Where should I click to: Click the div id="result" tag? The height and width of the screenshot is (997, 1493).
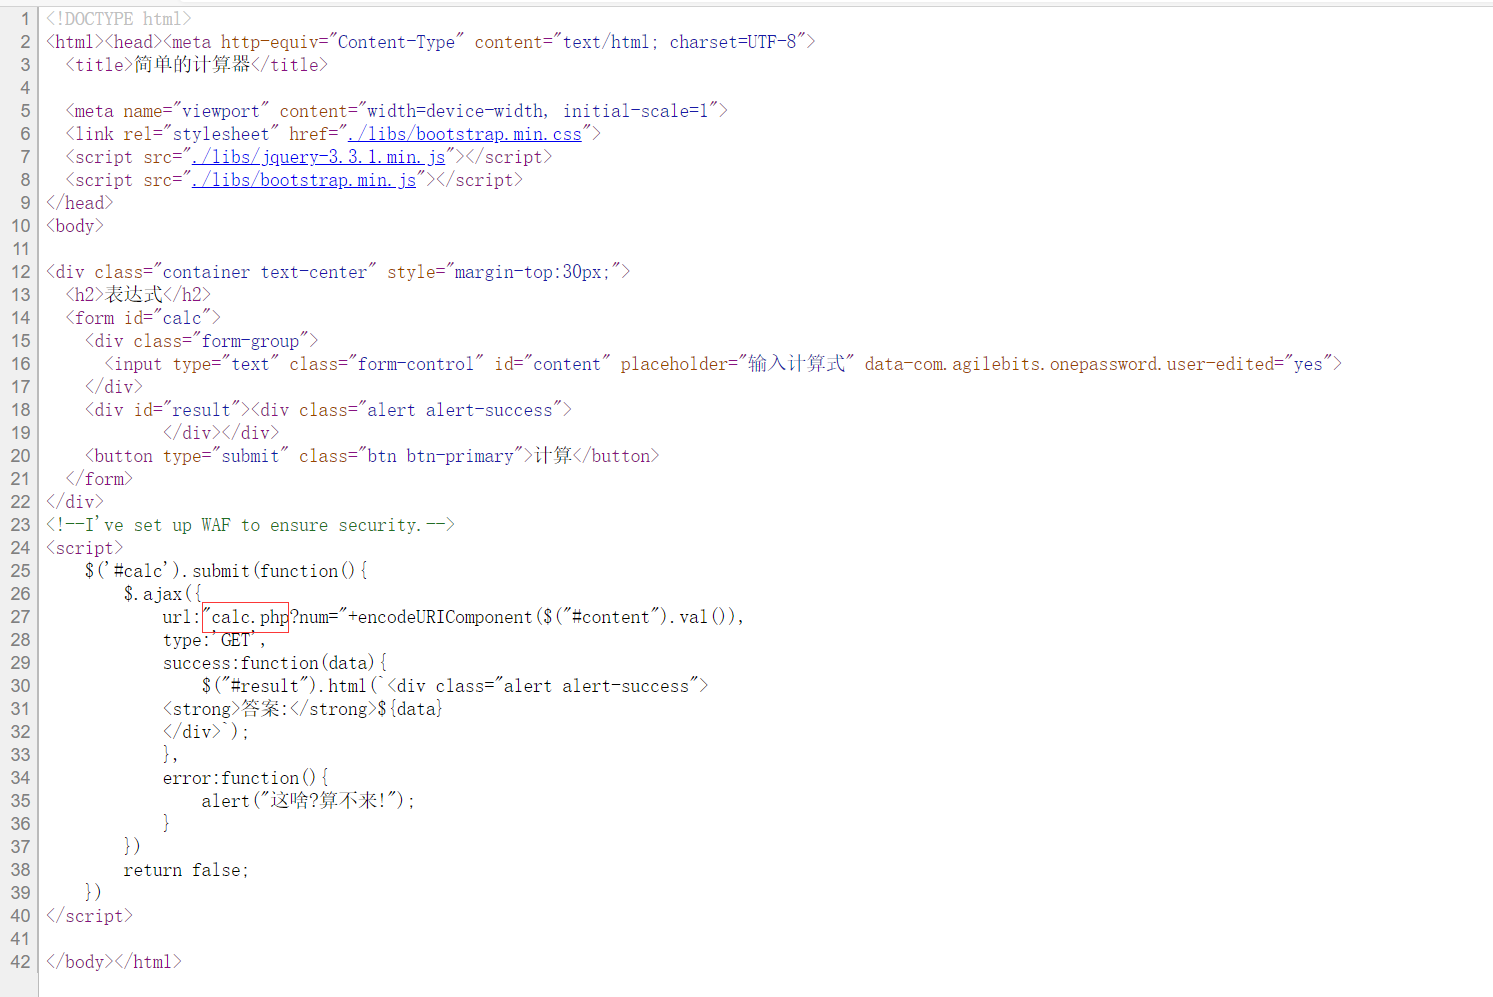pos(168,410)
